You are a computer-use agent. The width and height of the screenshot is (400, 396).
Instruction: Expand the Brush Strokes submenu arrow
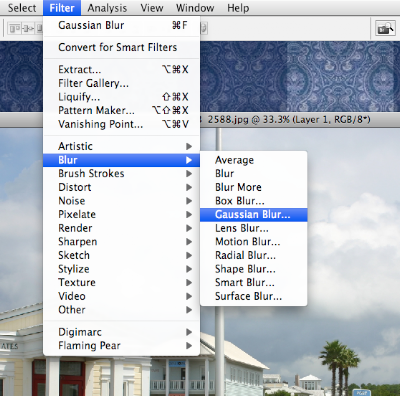pyautogui.click(x=189, y=174)
